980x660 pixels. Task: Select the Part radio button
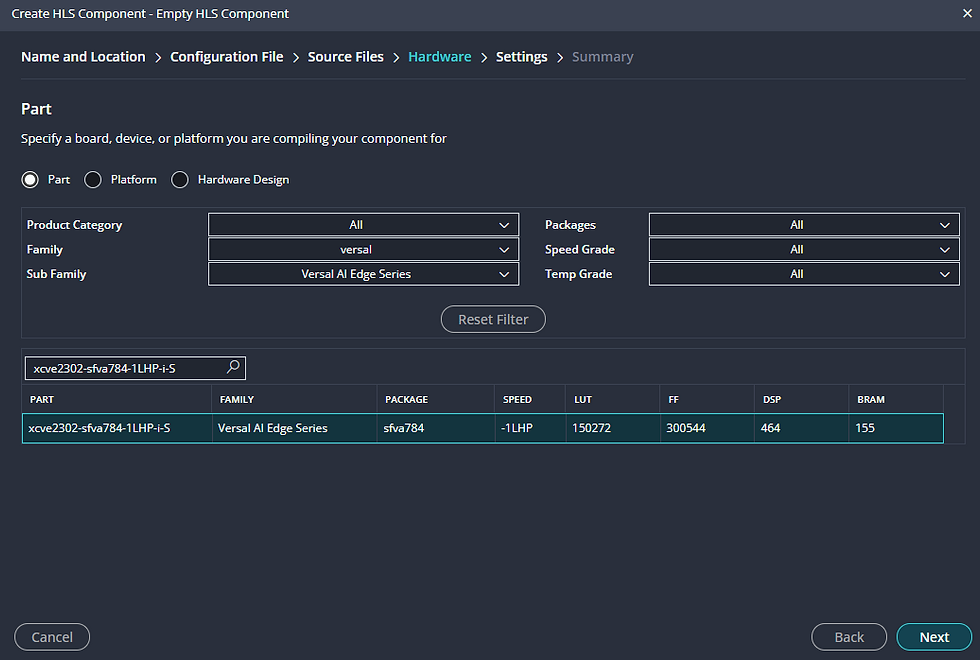(x=30, y=179)
